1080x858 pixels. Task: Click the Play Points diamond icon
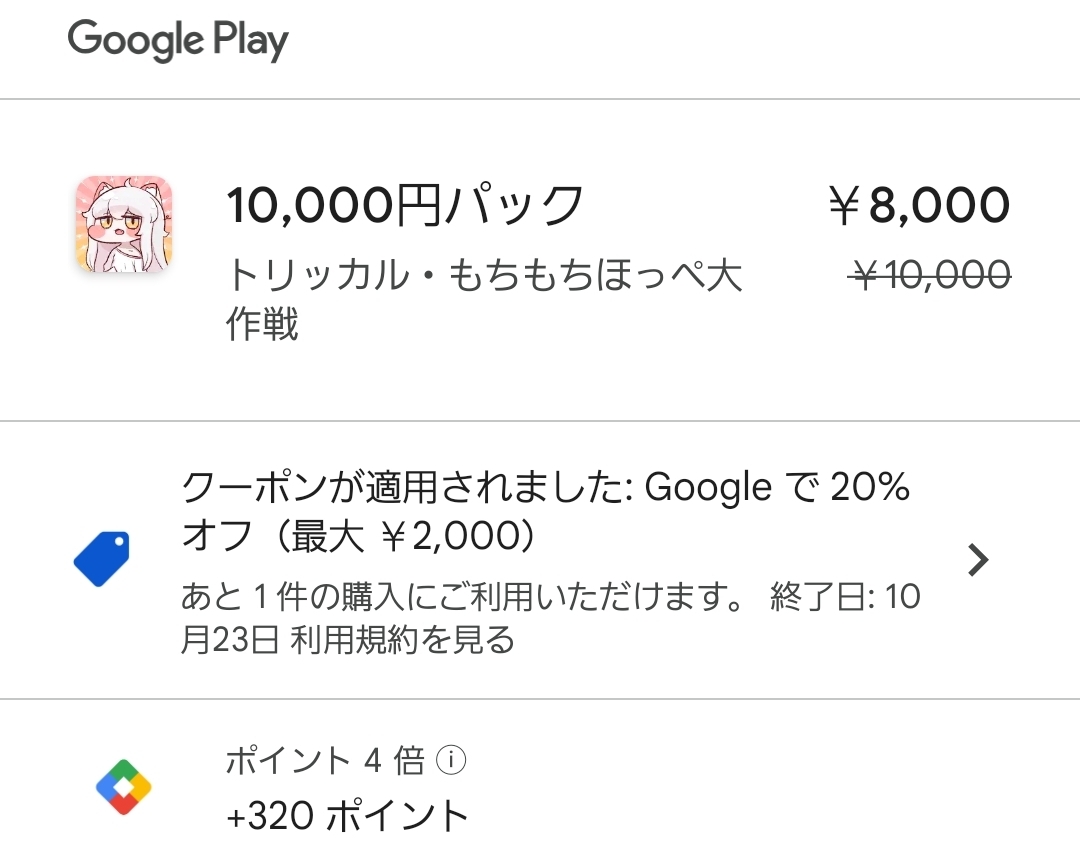pos(123,789)
